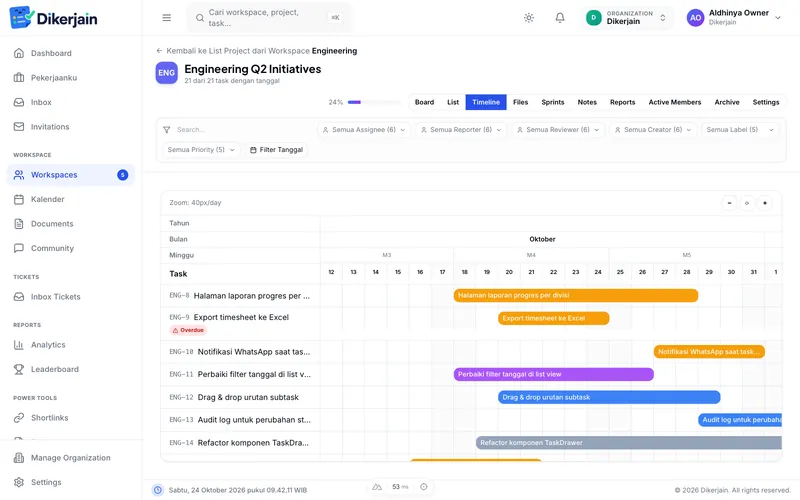800x500 pixels.
Task: Reset timeline zoom with the circle button
Action: point(747,203)
